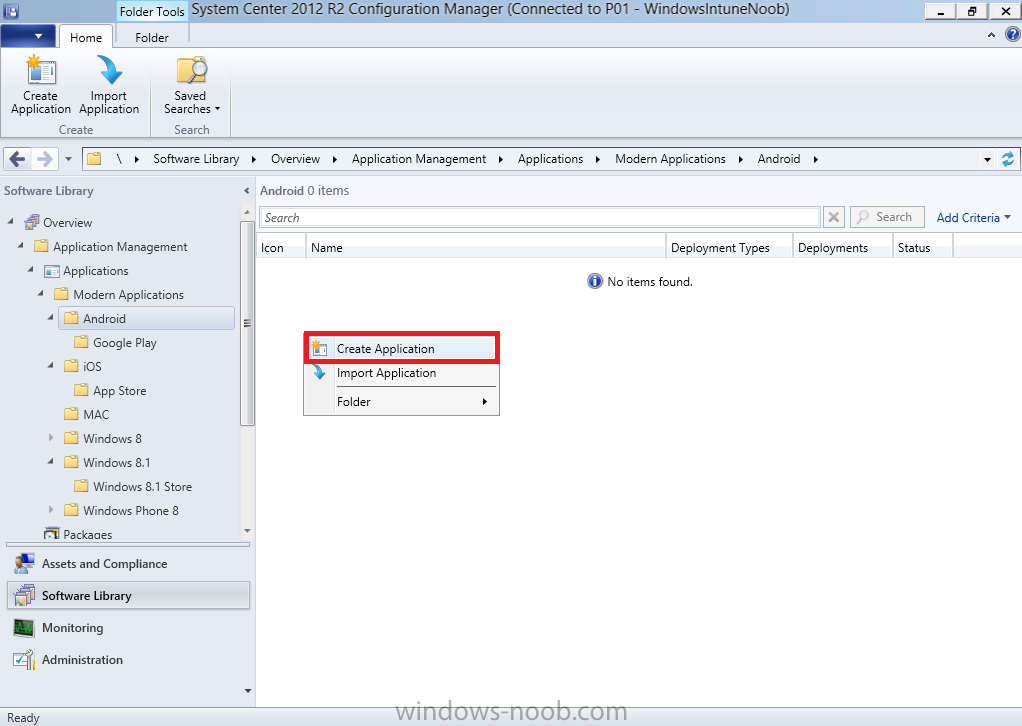The width and height of the screenshot is (1022, 726).
Task: Open the blue application menu button
Action: (28, 36)
